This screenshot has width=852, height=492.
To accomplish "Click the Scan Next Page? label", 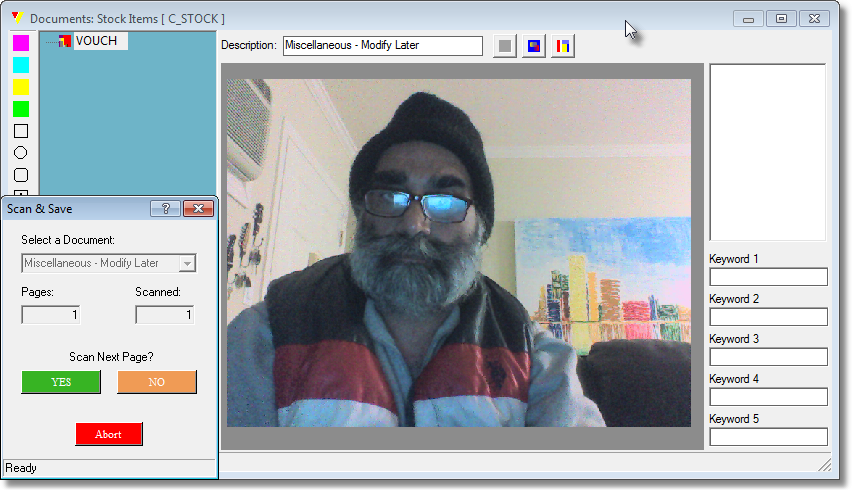I will tap(111, 357).
